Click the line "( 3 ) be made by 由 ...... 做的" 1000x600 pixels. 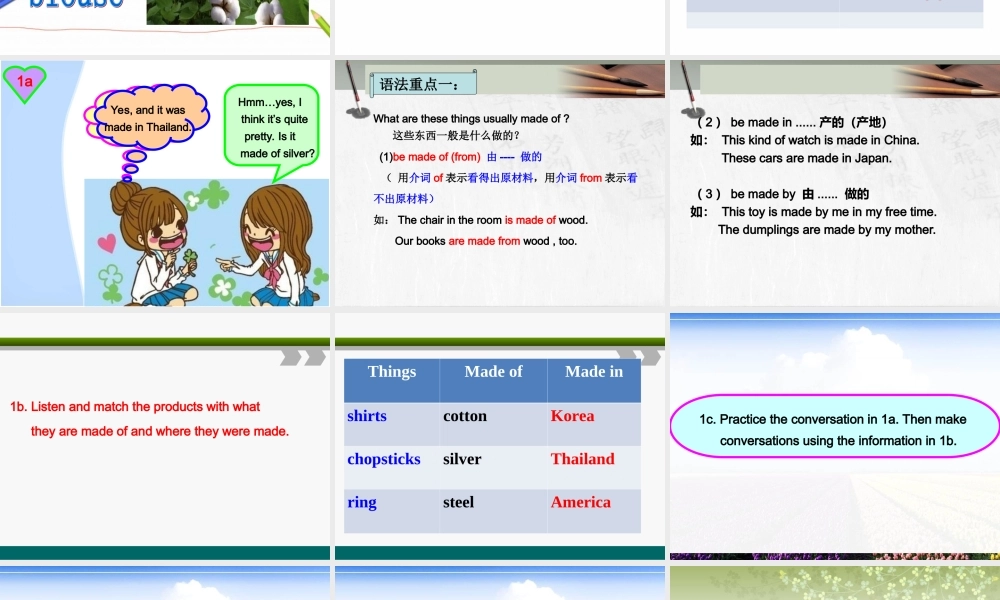click(783, 194)
